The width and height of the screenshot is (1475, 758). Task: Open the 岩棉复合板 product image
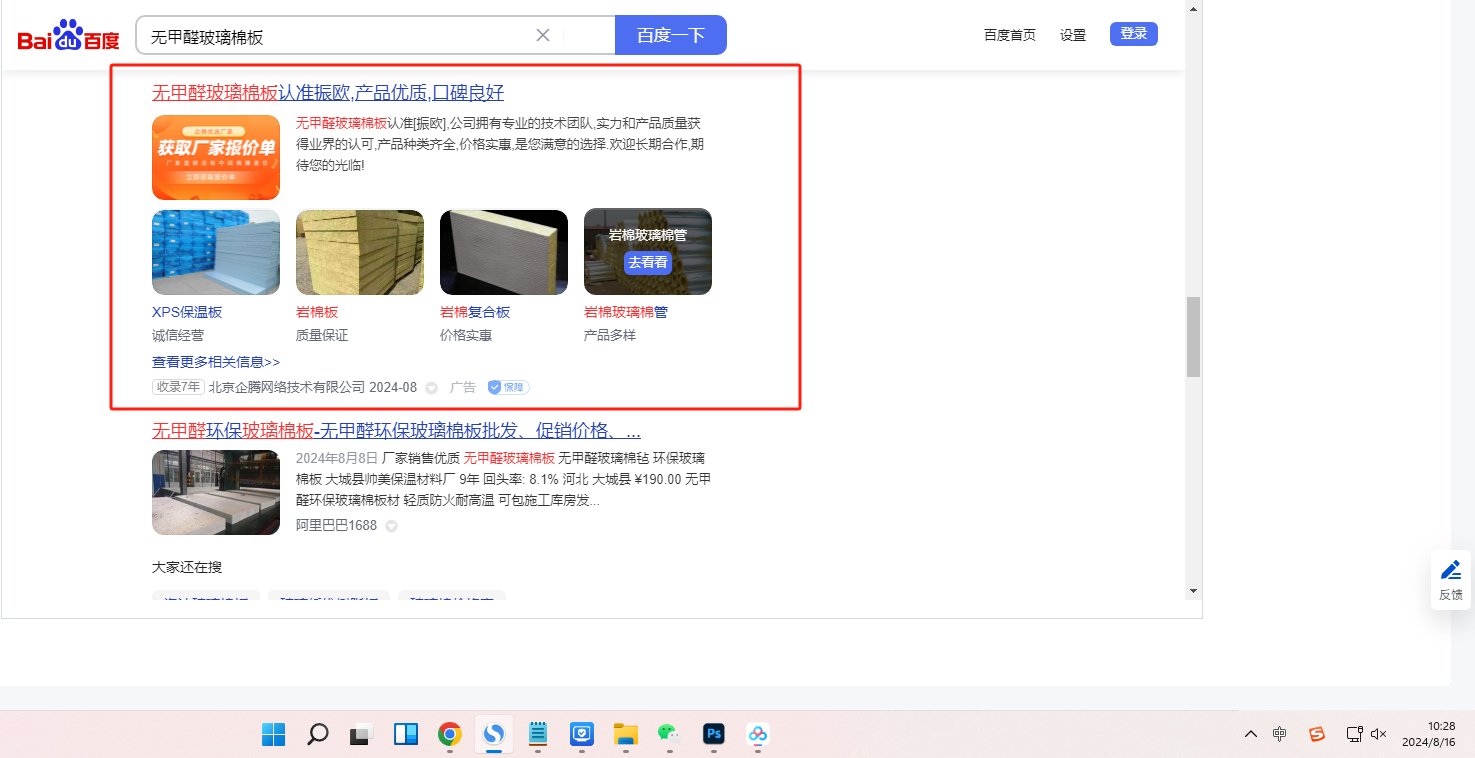pyautogui.click(x=504, y=252)
